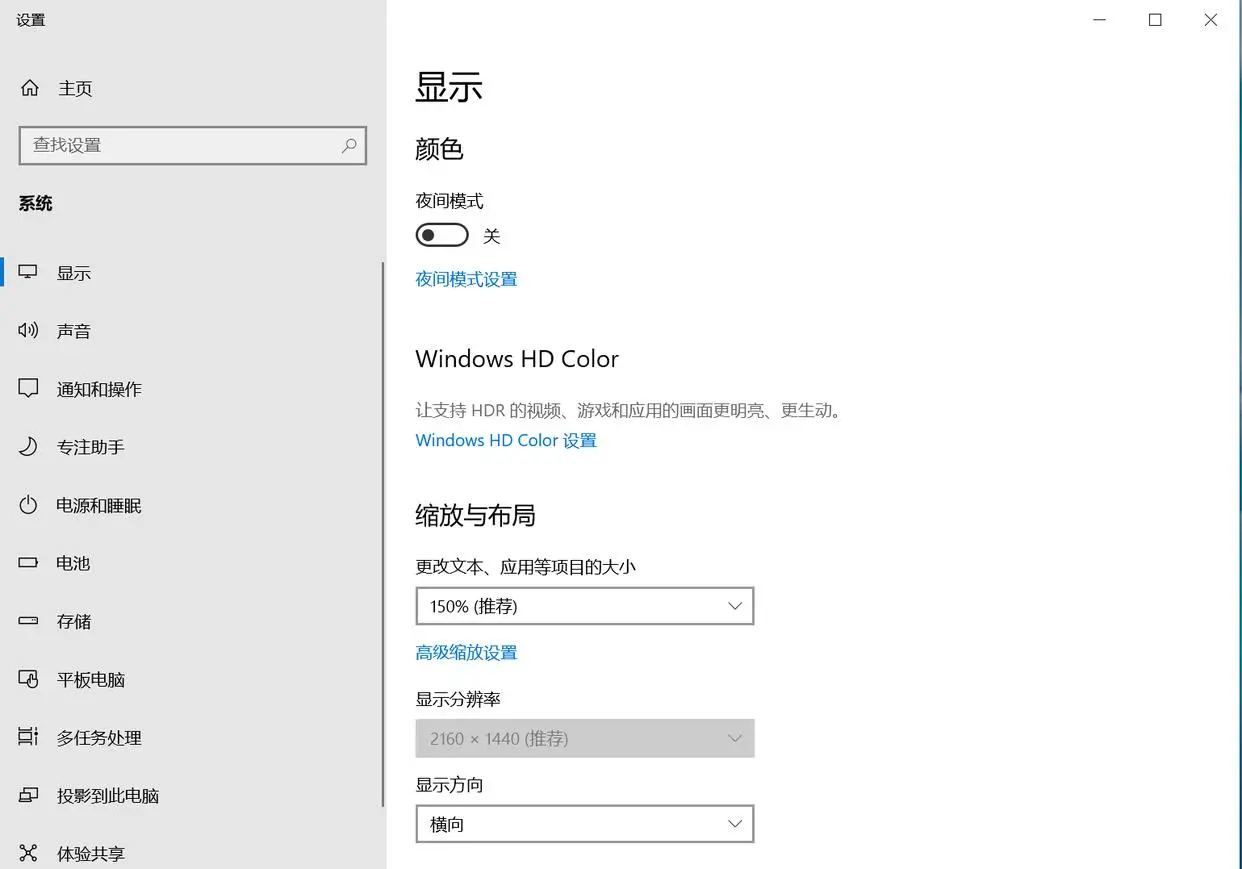Click the Windows HD Color 设置 link

point(505,440)
